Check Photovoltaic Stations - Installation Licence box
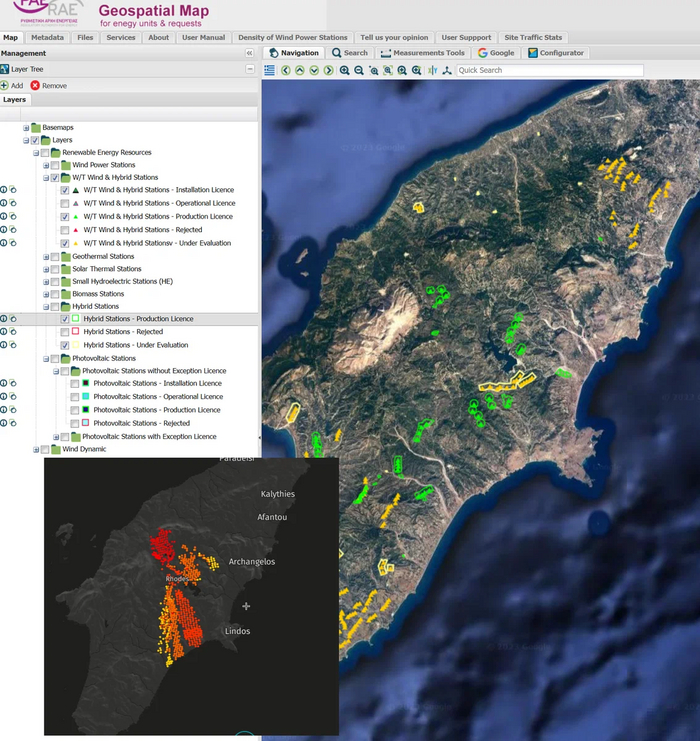Image resolution: width=700 pixels, height=741 pixels. [75, 384]
